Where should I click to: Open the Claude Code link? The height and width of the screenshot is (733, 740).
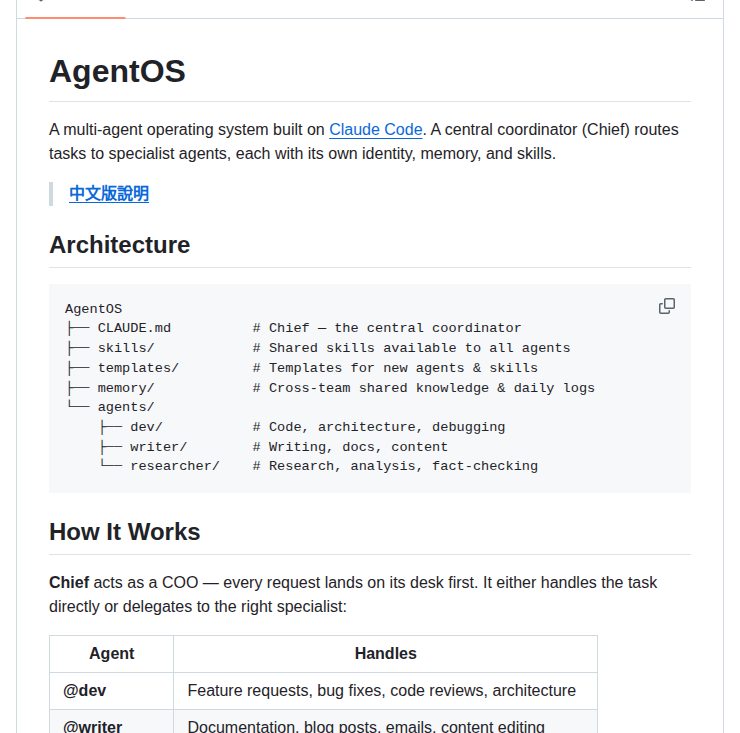(x=376, y=129)
